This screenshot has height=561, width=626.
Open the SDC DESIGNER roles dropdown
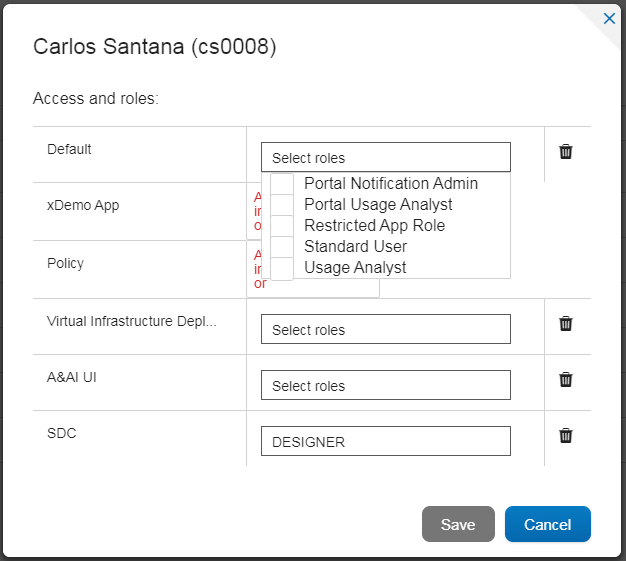386,441
